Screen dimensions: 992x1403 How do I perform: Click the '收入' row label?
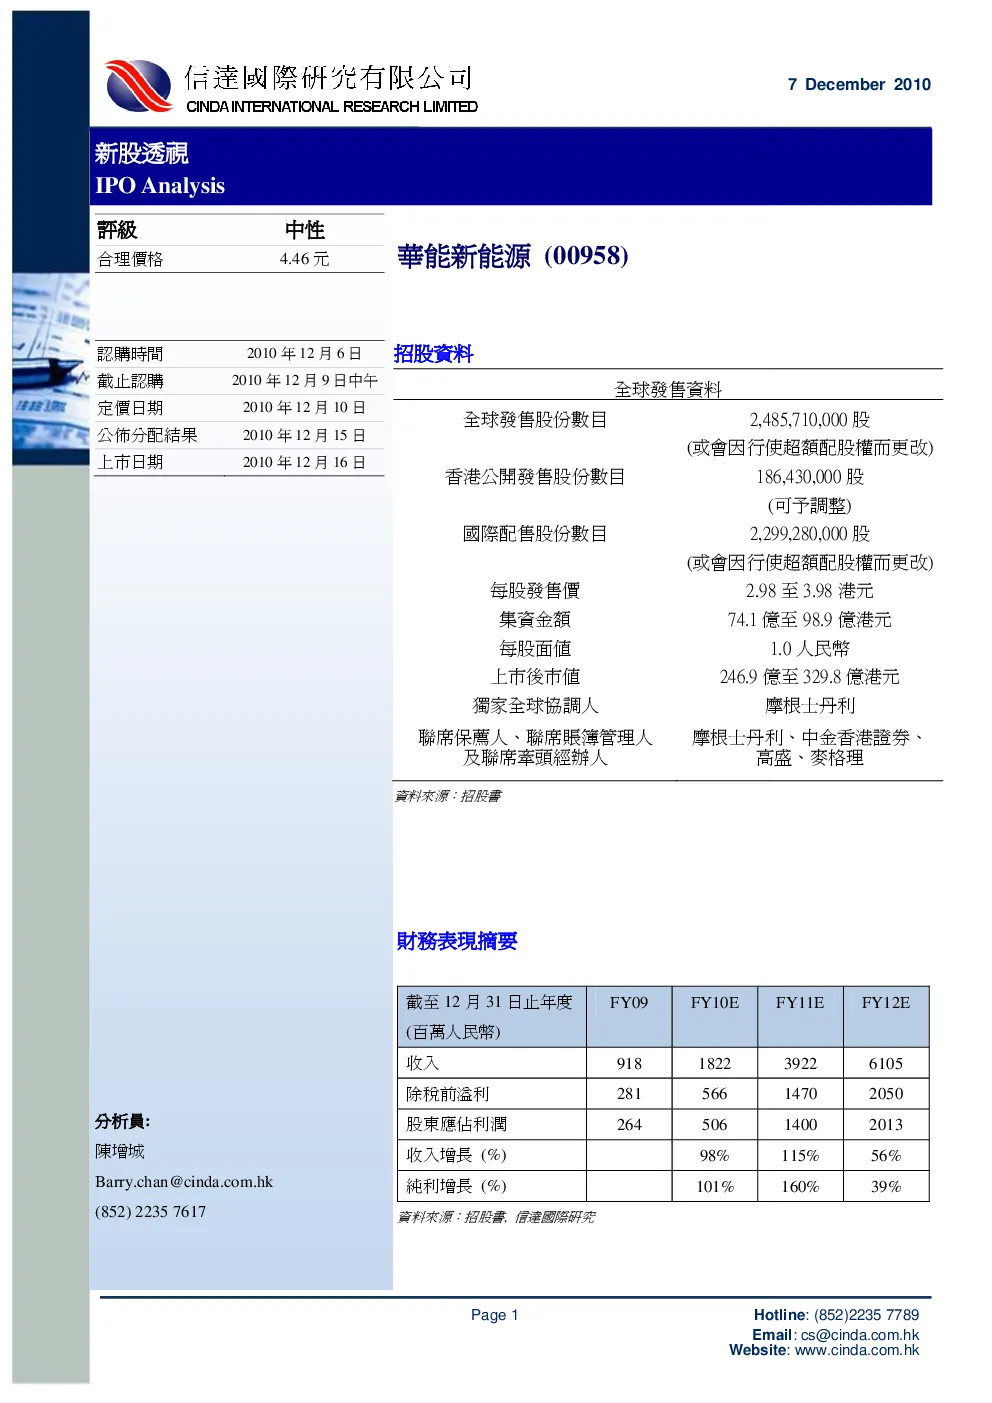(x=422, y=1064)
